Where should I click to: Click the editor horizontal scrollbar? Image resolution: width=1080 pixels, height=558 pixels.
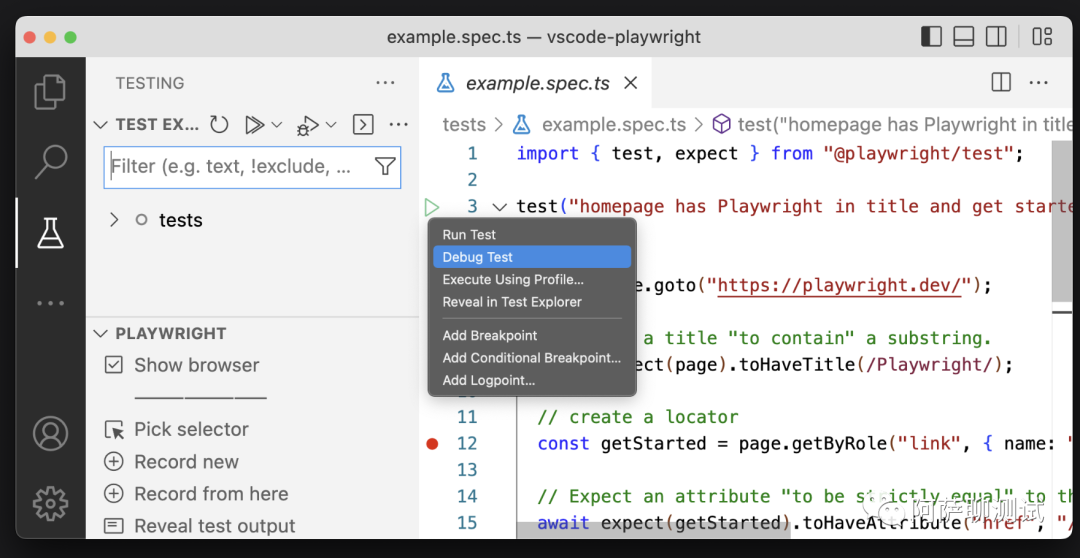pos(653,529)
